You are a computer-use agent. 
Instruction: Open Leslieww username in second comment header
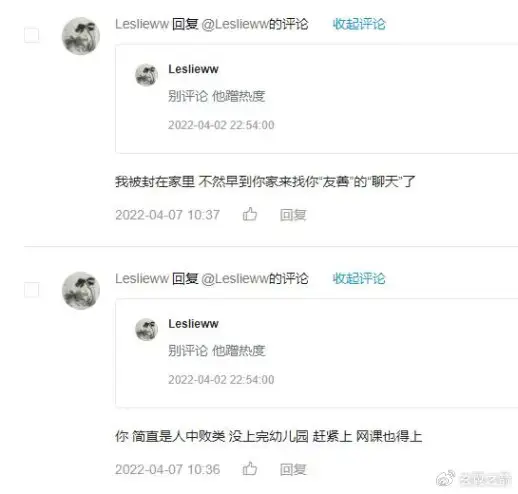point(142,278)
